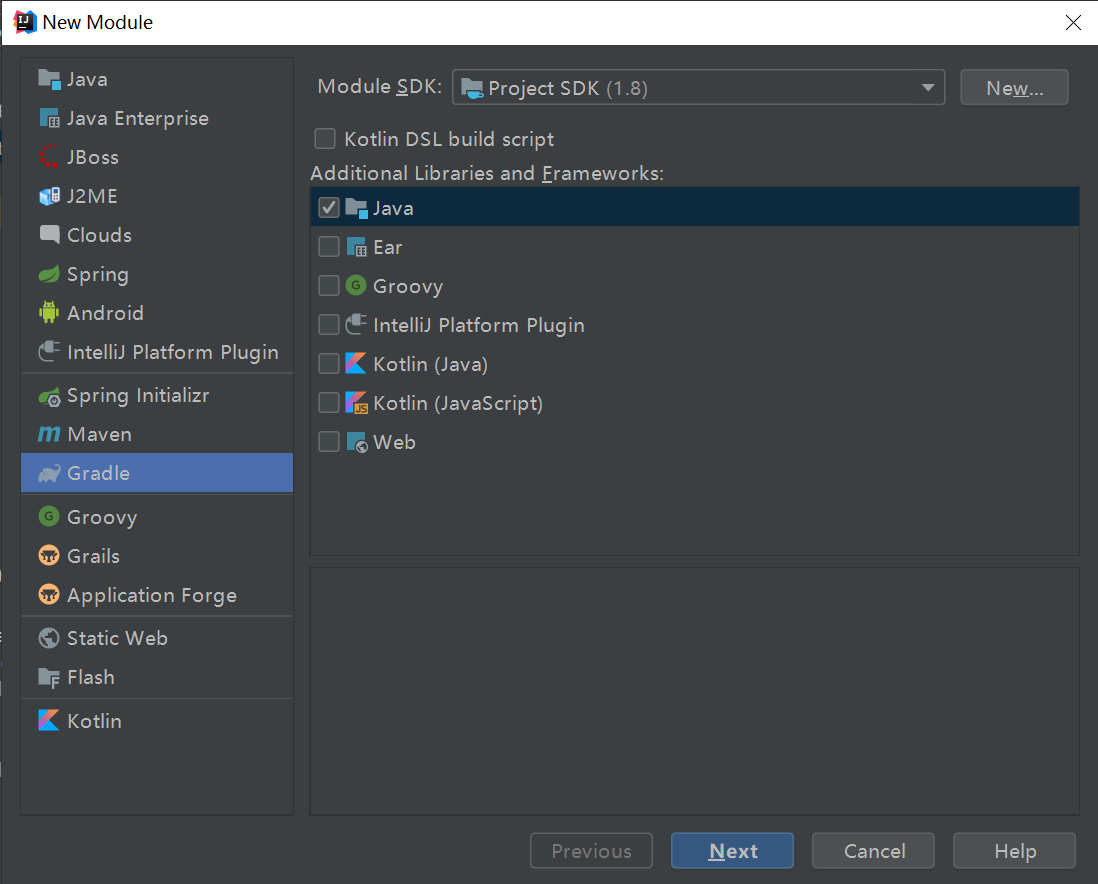Click the Maven icon in module list
This screenshot has height=884, width=1098.
click(x=49, y=435)
